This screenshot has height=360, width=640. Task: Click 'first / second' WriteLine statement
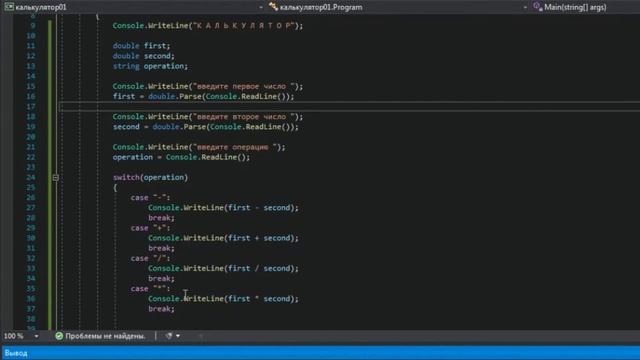223,269
